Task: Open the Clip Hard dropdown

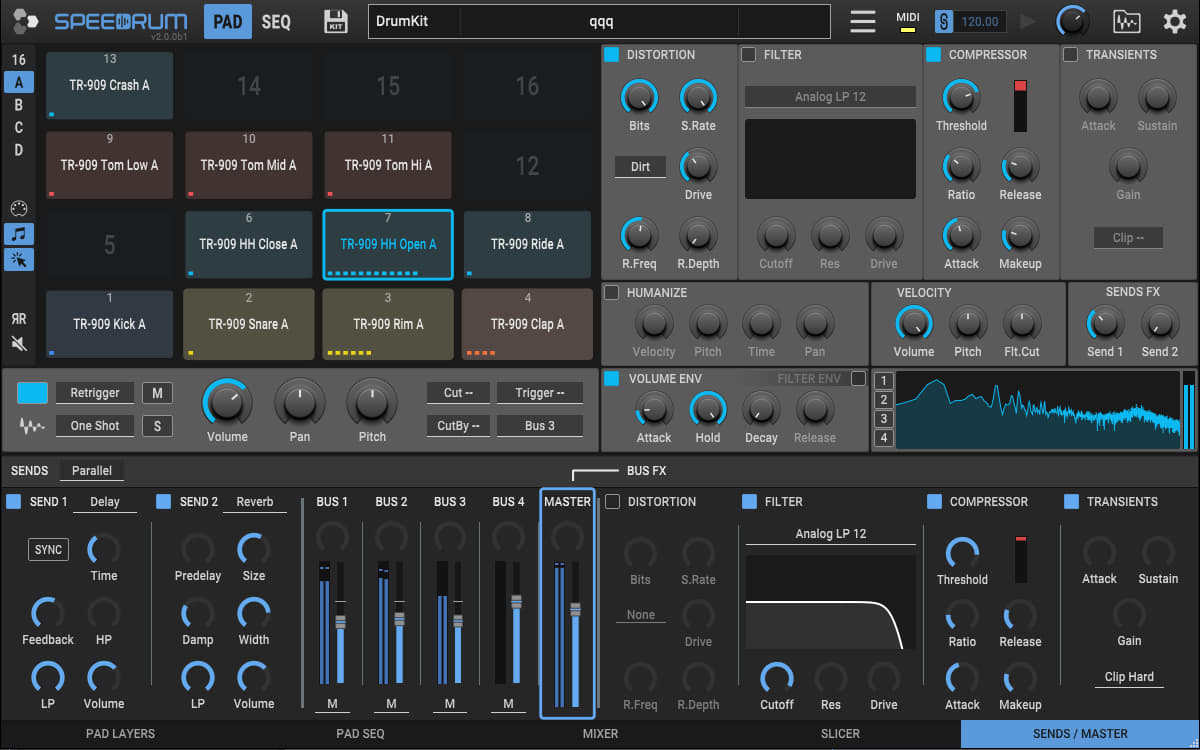Action: [x=1129, y=677]
